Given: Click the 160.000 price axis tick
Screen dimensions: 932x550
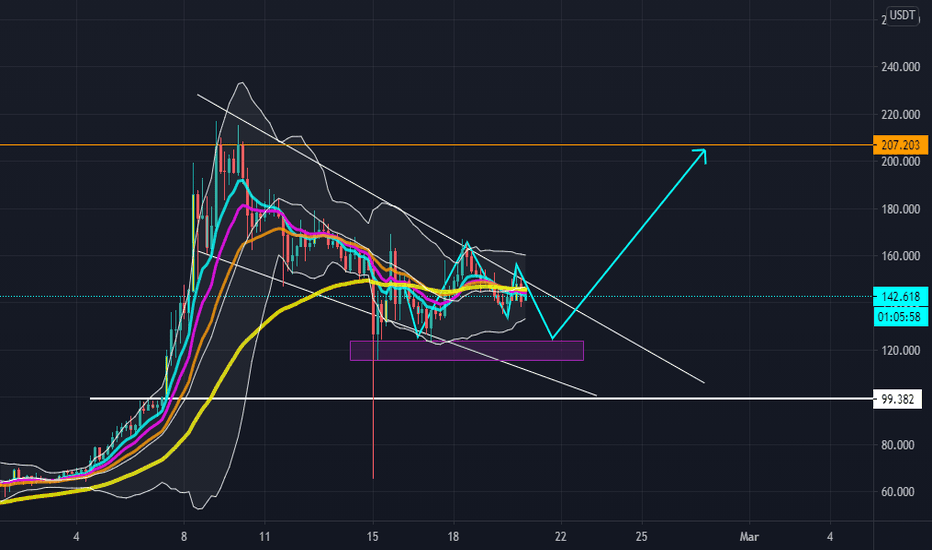Looking at the screenshot, I should [900, 256].
